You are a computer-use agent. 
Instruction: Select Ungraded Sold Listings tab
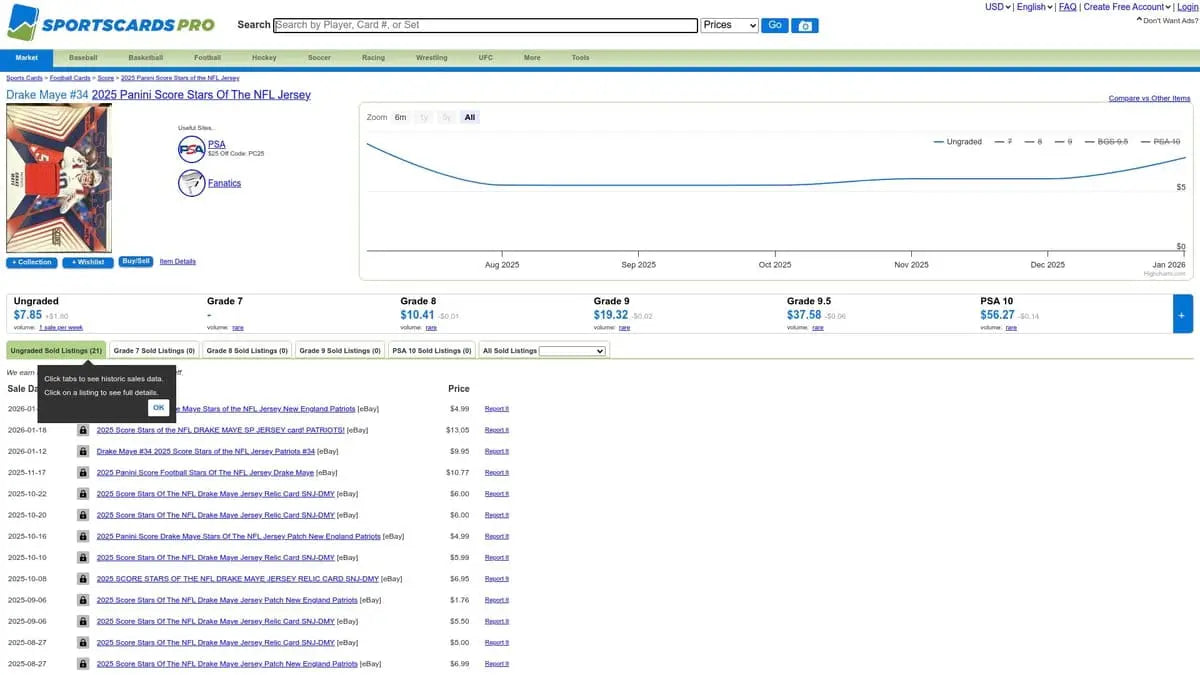click(56, 351)
